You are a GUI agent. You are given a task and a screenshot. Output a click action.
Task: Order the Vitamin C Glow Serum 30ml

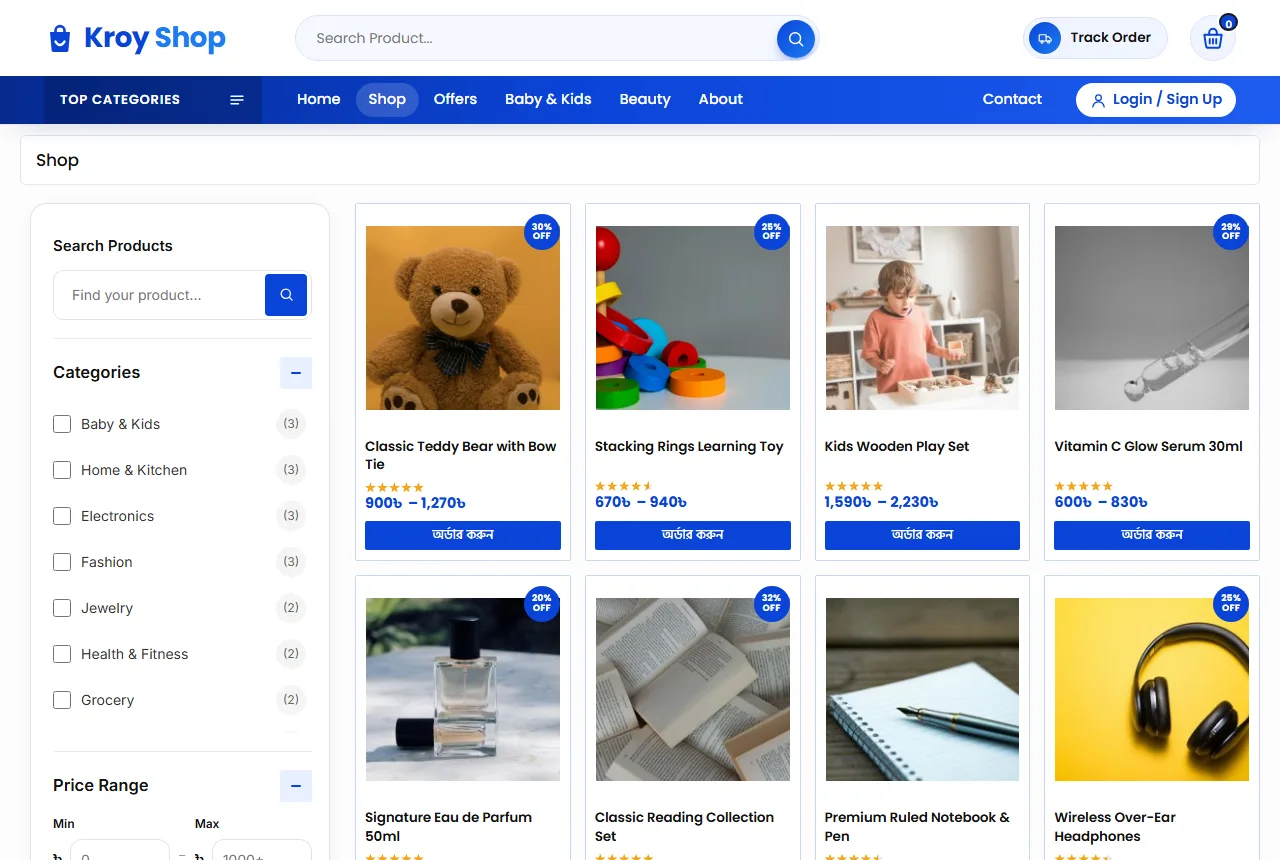pos(1152,535)
